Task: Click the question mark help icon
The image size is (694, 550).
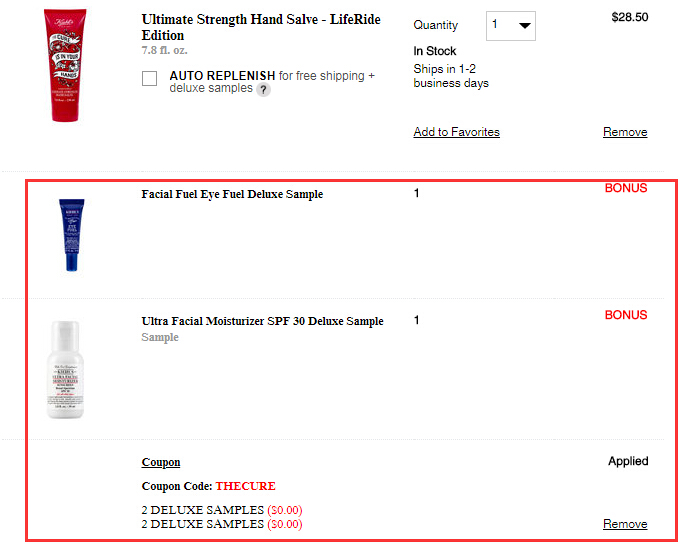Action: click(x=263, y=90)
